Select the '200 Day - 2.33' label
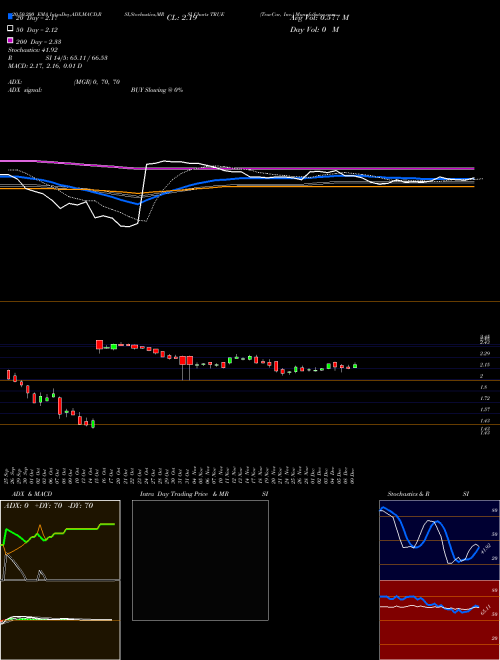This screenshot has height=660, width=500. click(x=38, y=41)
